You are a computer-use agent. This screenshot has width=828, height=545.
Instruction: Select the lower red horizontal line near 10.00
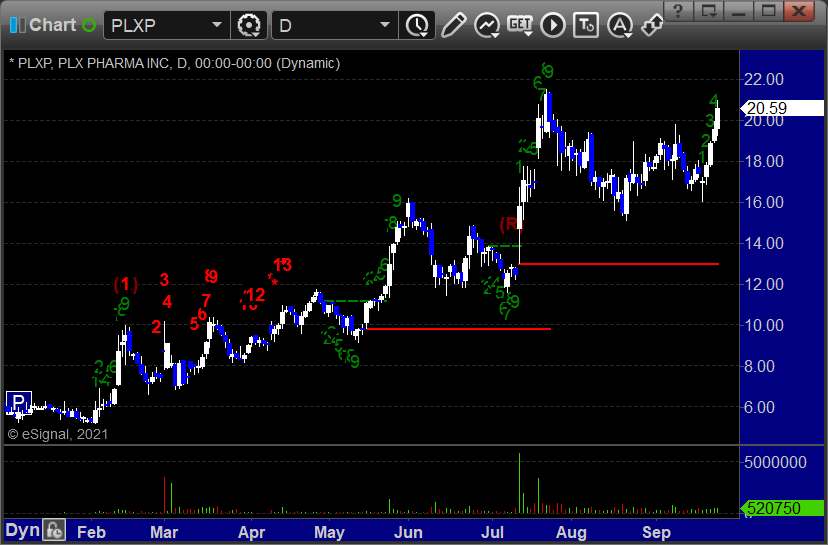pyautogui.click(x=458, y=329)
